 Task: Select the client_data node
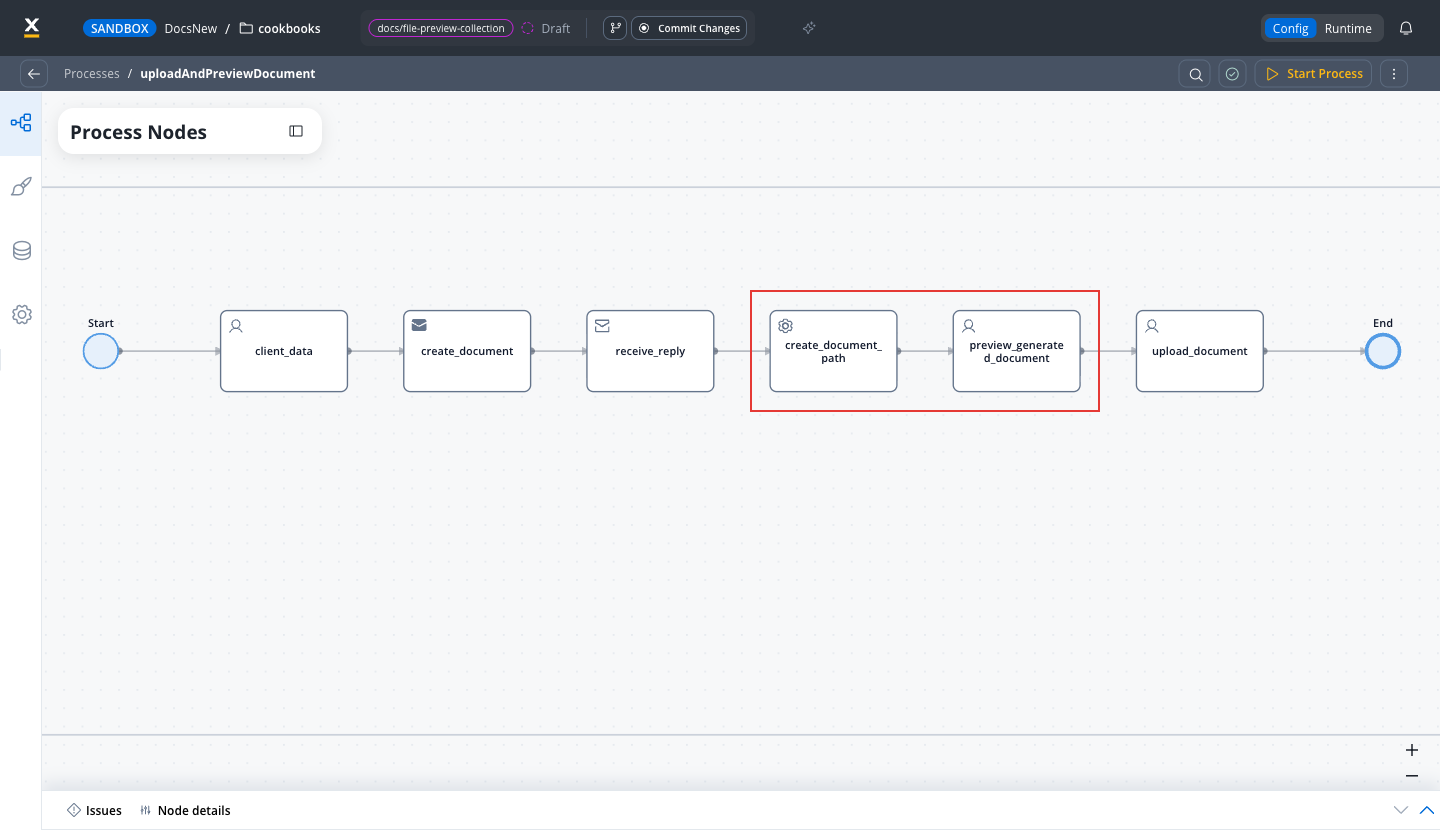tap(284, 351)
